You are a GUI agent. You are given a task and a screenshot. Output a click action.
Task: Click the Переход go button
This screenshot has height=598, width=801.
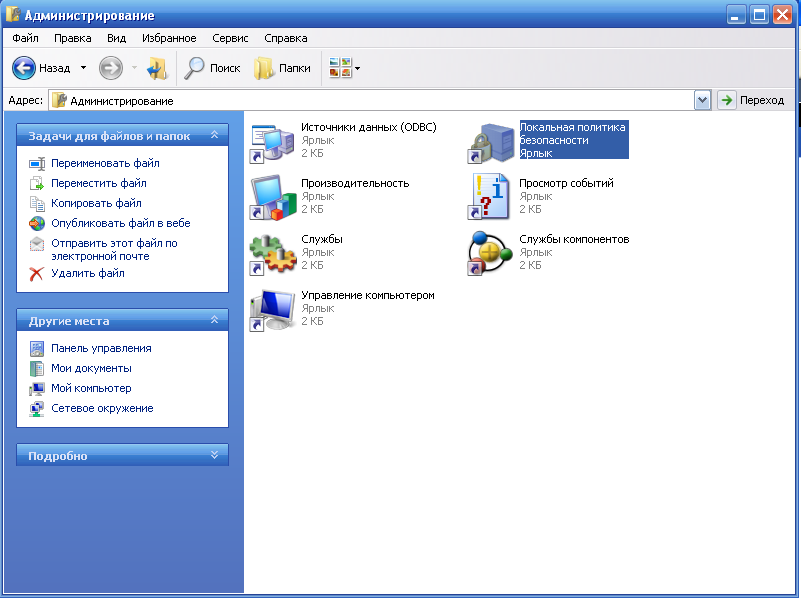point(751,100)
